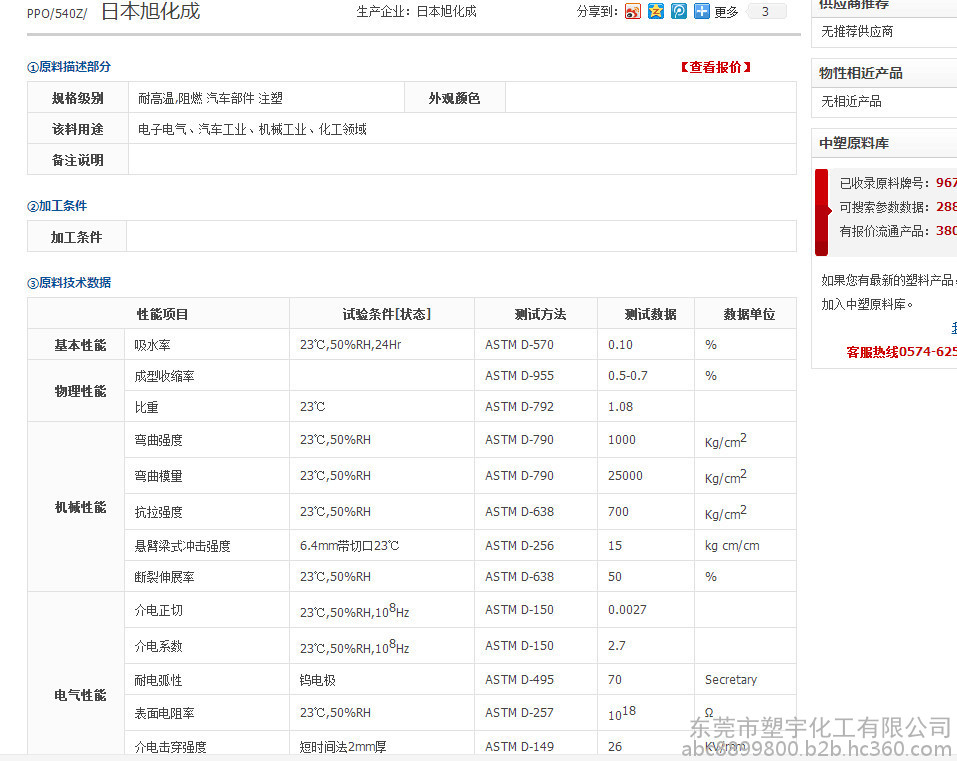Click the 客服热线 hotline number
Viewport: 957px width, 761px height.
click(901, 352)
